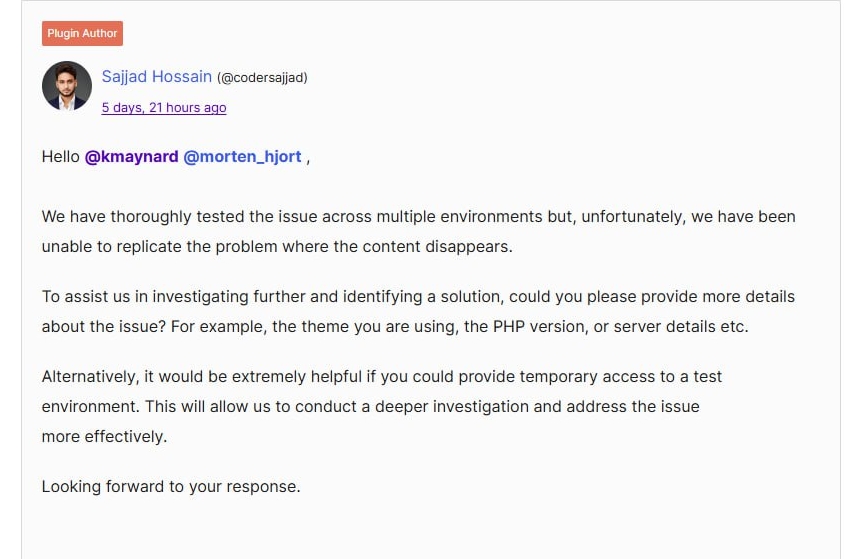Viewport: 850px width, 559px height.
Task: Click the @codersajjad username handle
Action: point(262,78)
